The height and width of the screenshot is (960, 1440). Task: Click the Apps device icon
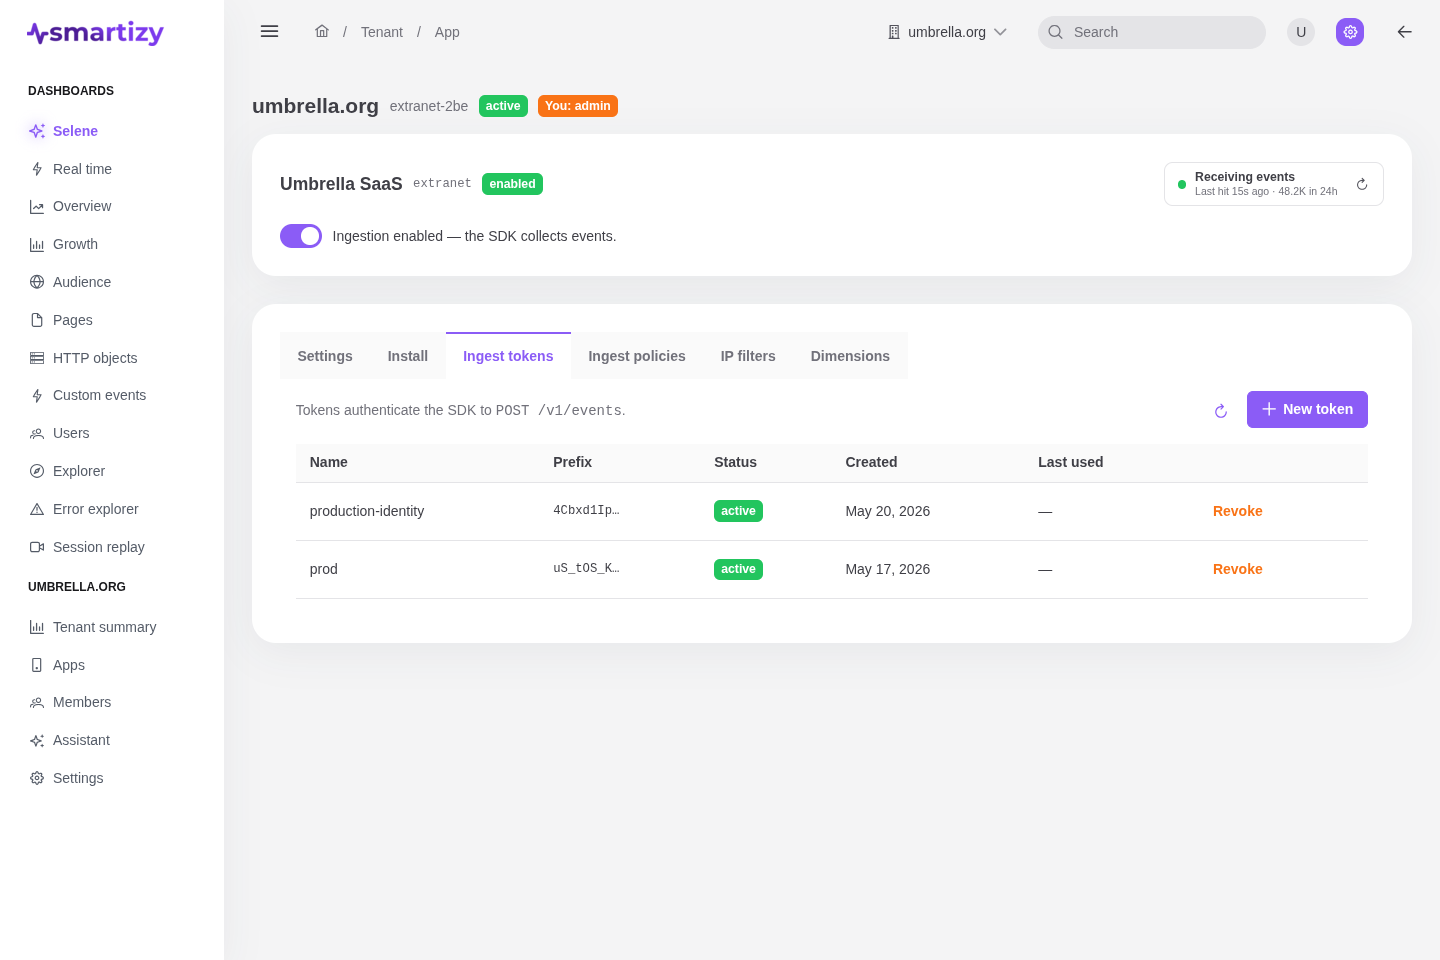click(x=37, y=665)
